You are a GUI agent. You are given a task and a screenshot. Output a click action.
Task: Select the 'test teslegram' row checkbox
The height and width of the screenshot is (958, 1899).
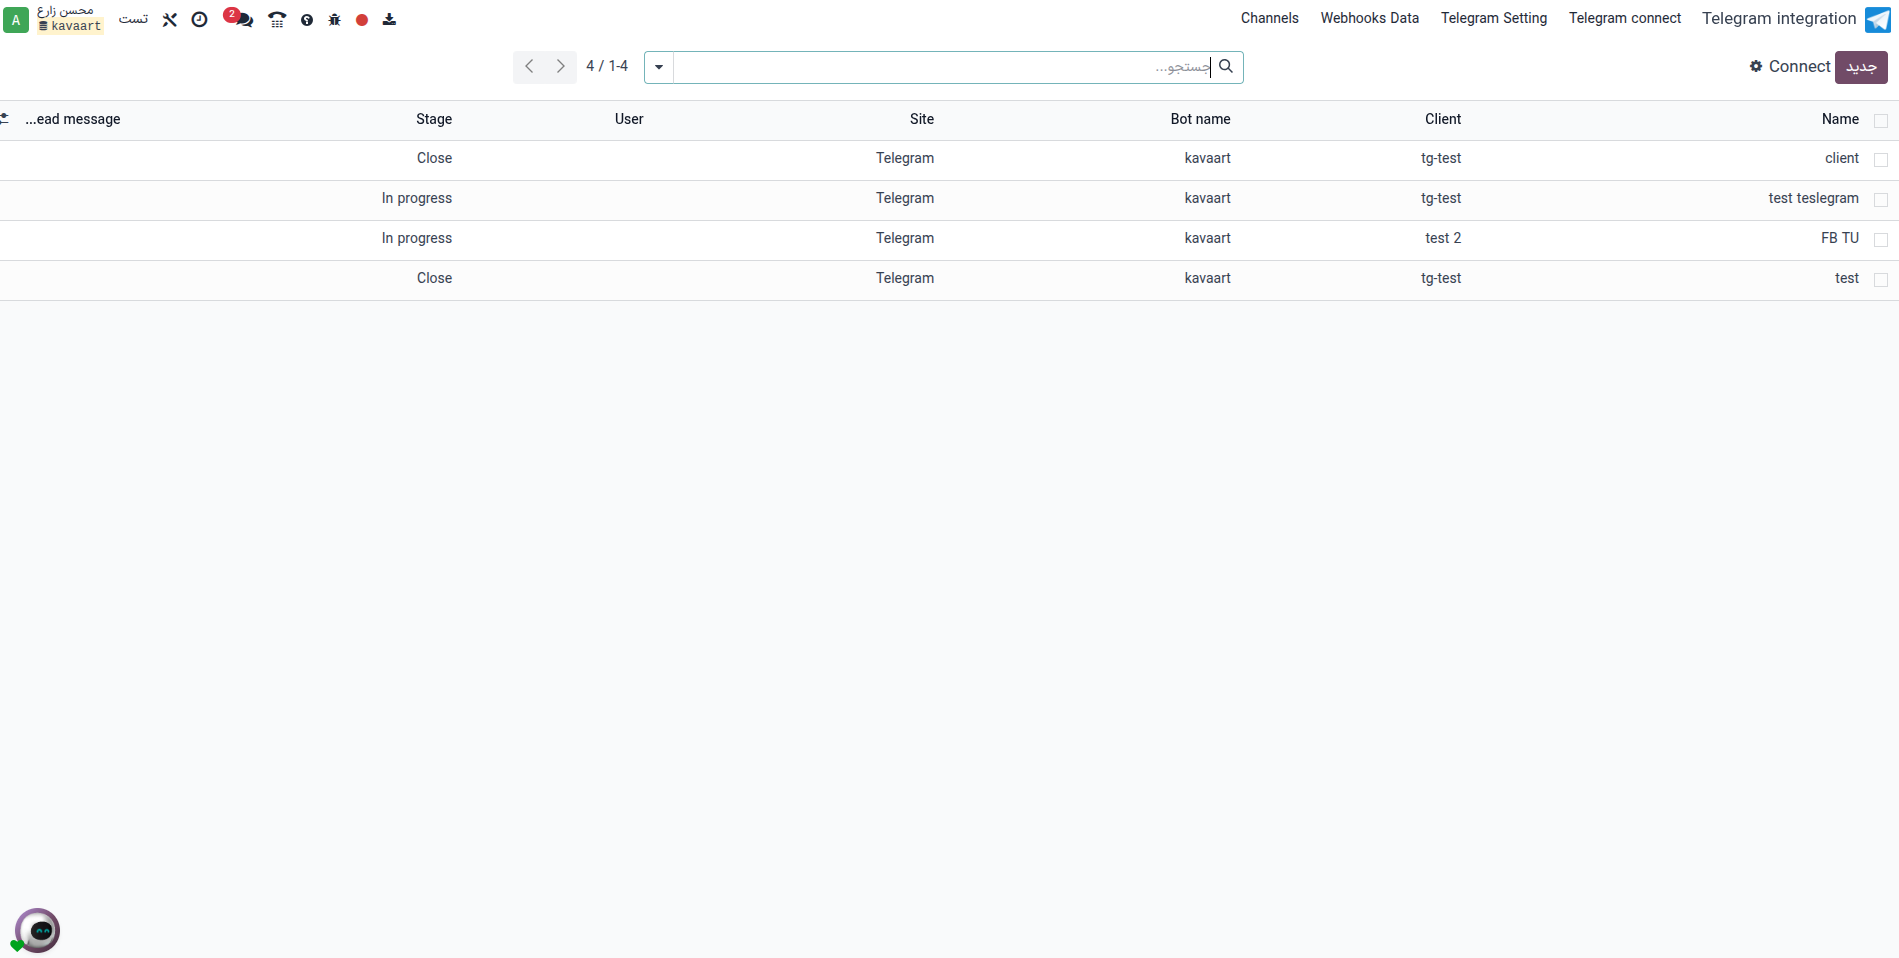pos(1880,200)
